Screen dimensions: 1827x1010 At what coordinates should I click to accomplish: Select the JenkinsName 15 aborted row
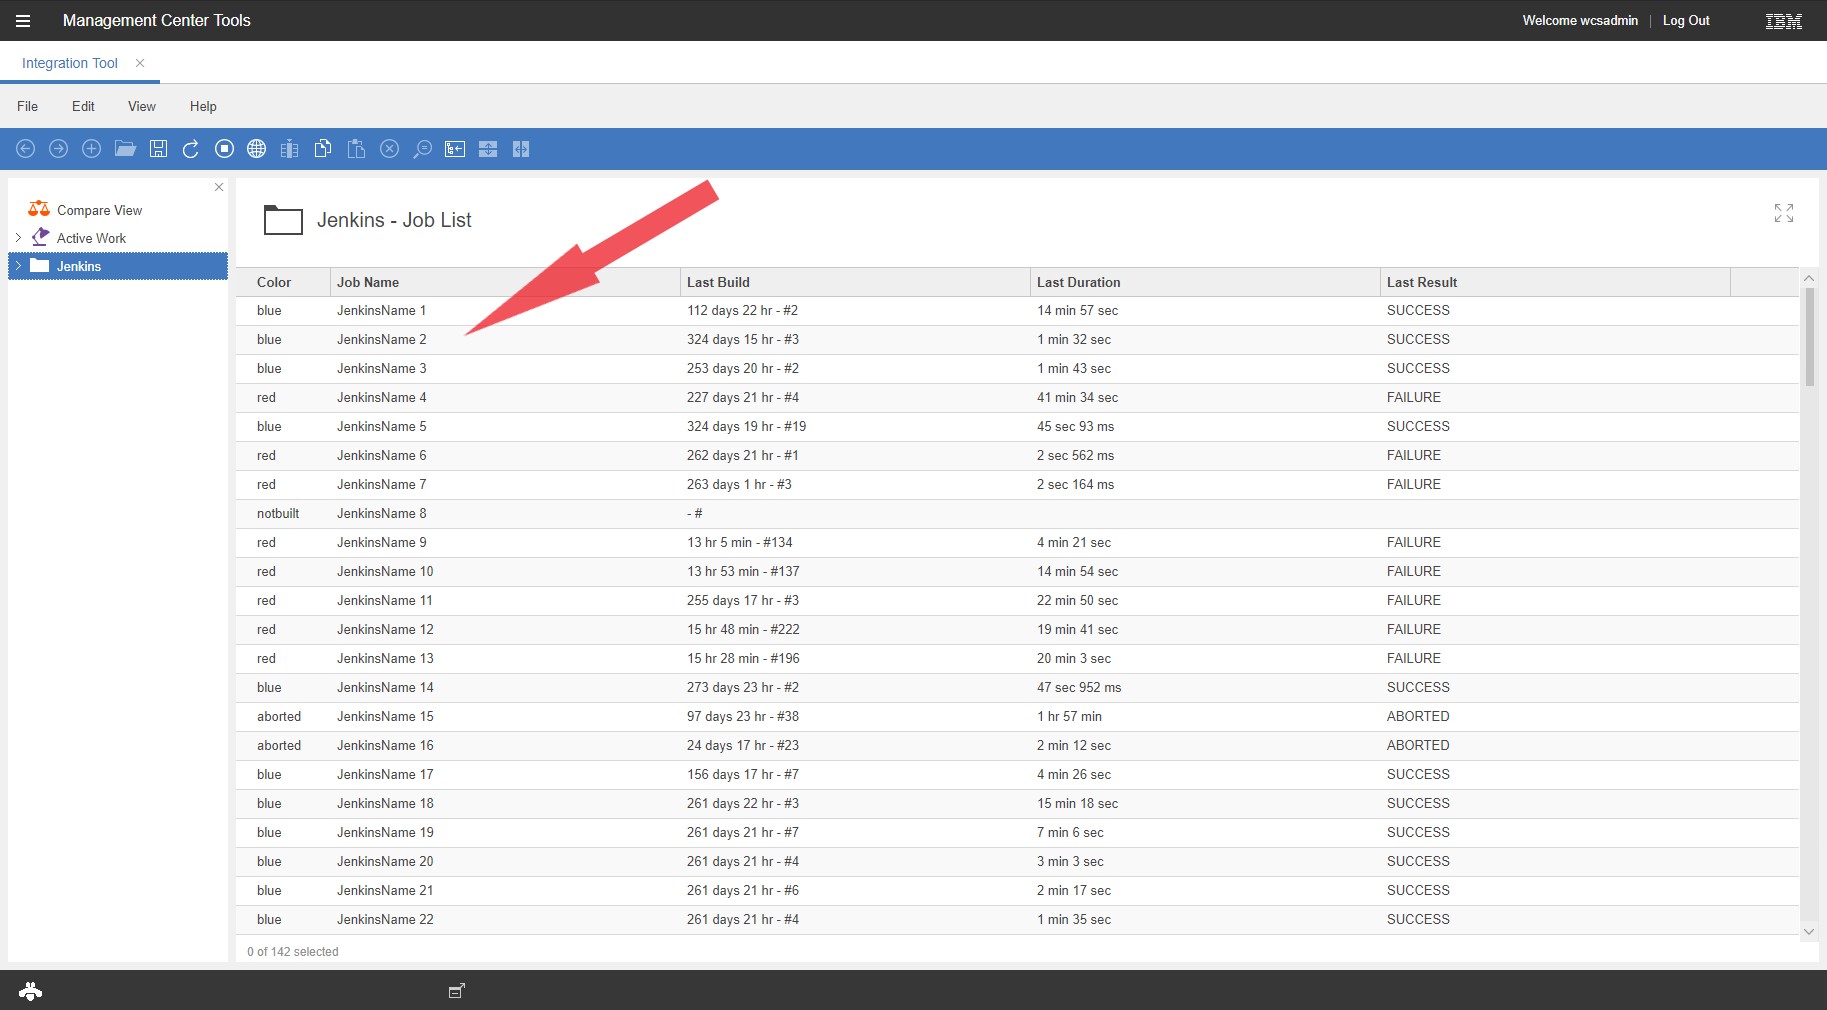[x=1017, y=716]
